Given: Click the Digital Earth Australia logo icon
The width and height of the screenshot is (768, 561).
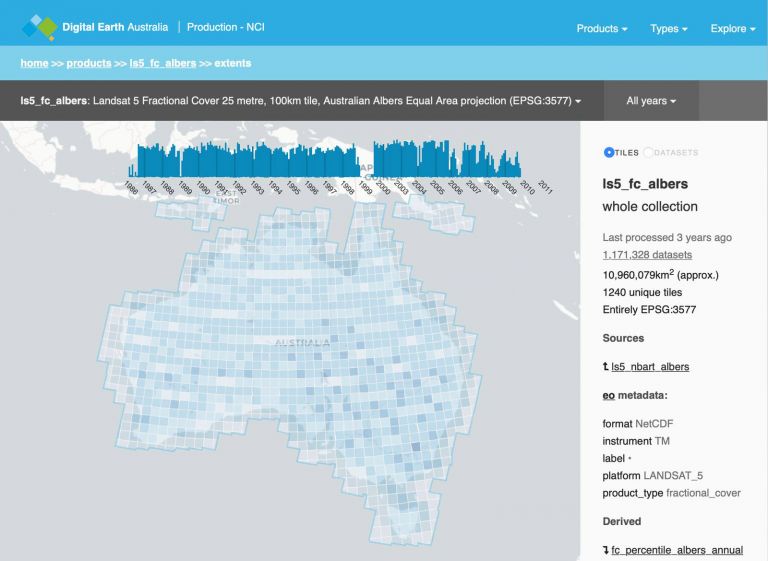Looking at the screenshot, I should [40, 27].
